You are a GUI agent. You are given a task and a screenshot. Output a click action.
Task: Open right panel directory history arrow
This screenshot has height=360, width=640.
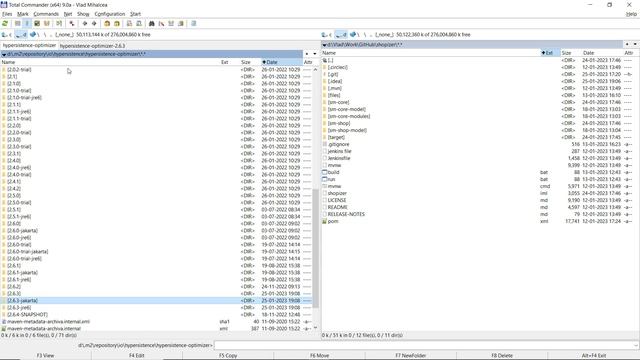[635, 44]
